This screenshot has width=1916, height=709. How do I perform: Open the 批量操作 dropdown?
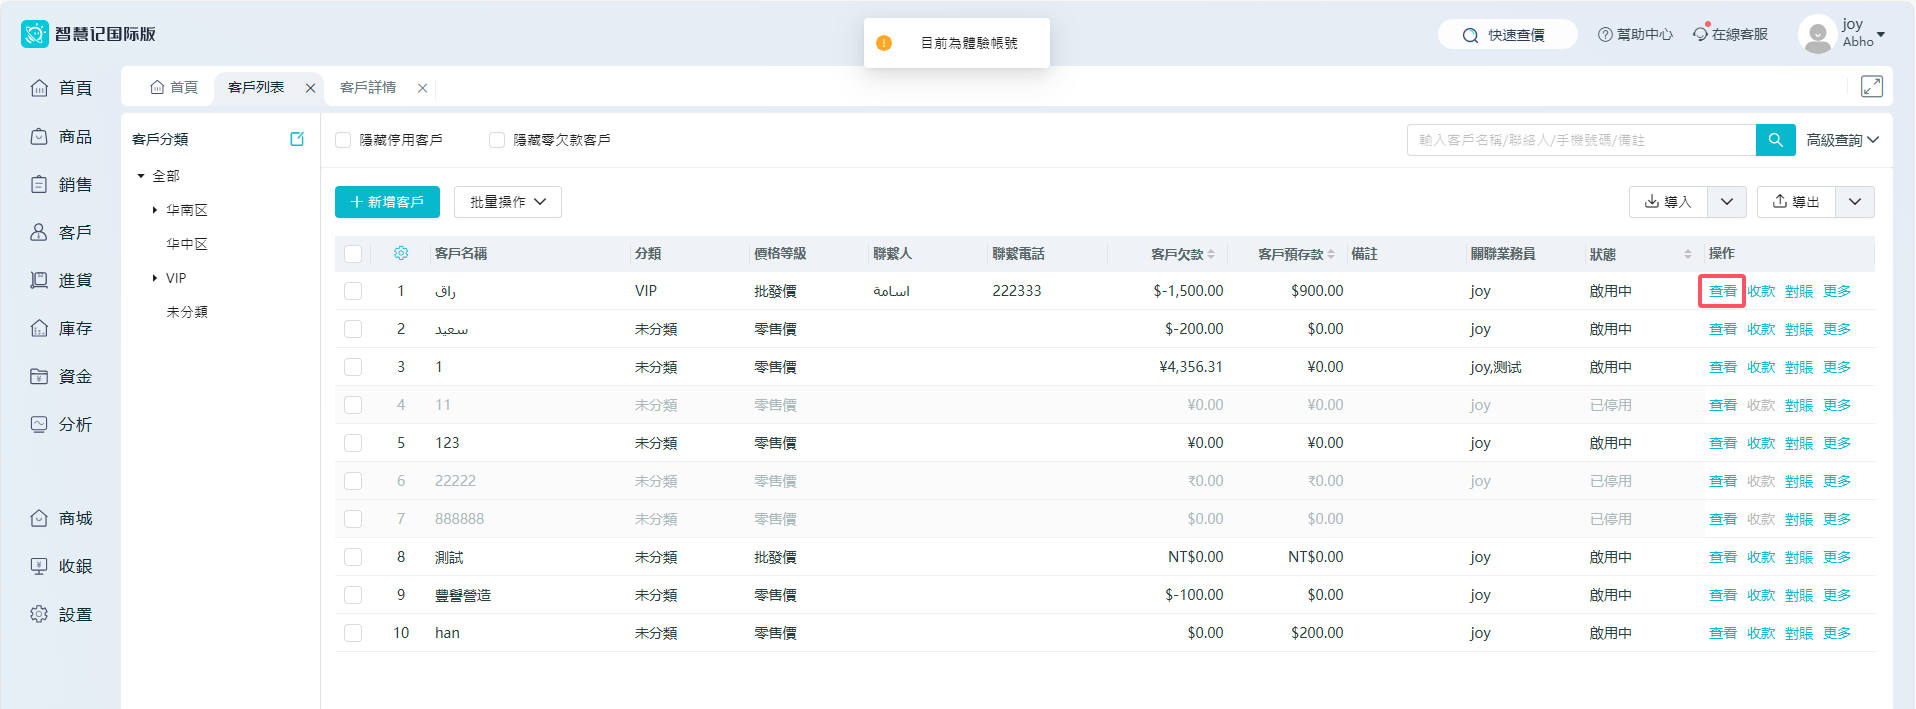click(508, 202)
